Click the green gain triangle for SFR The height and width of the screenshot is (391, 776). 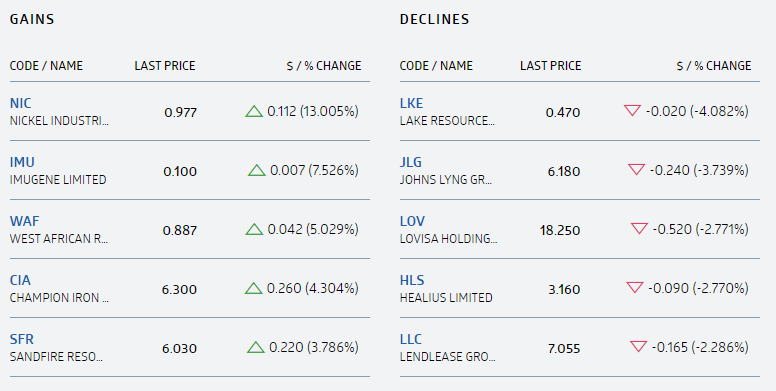click(x=255, y=347)
